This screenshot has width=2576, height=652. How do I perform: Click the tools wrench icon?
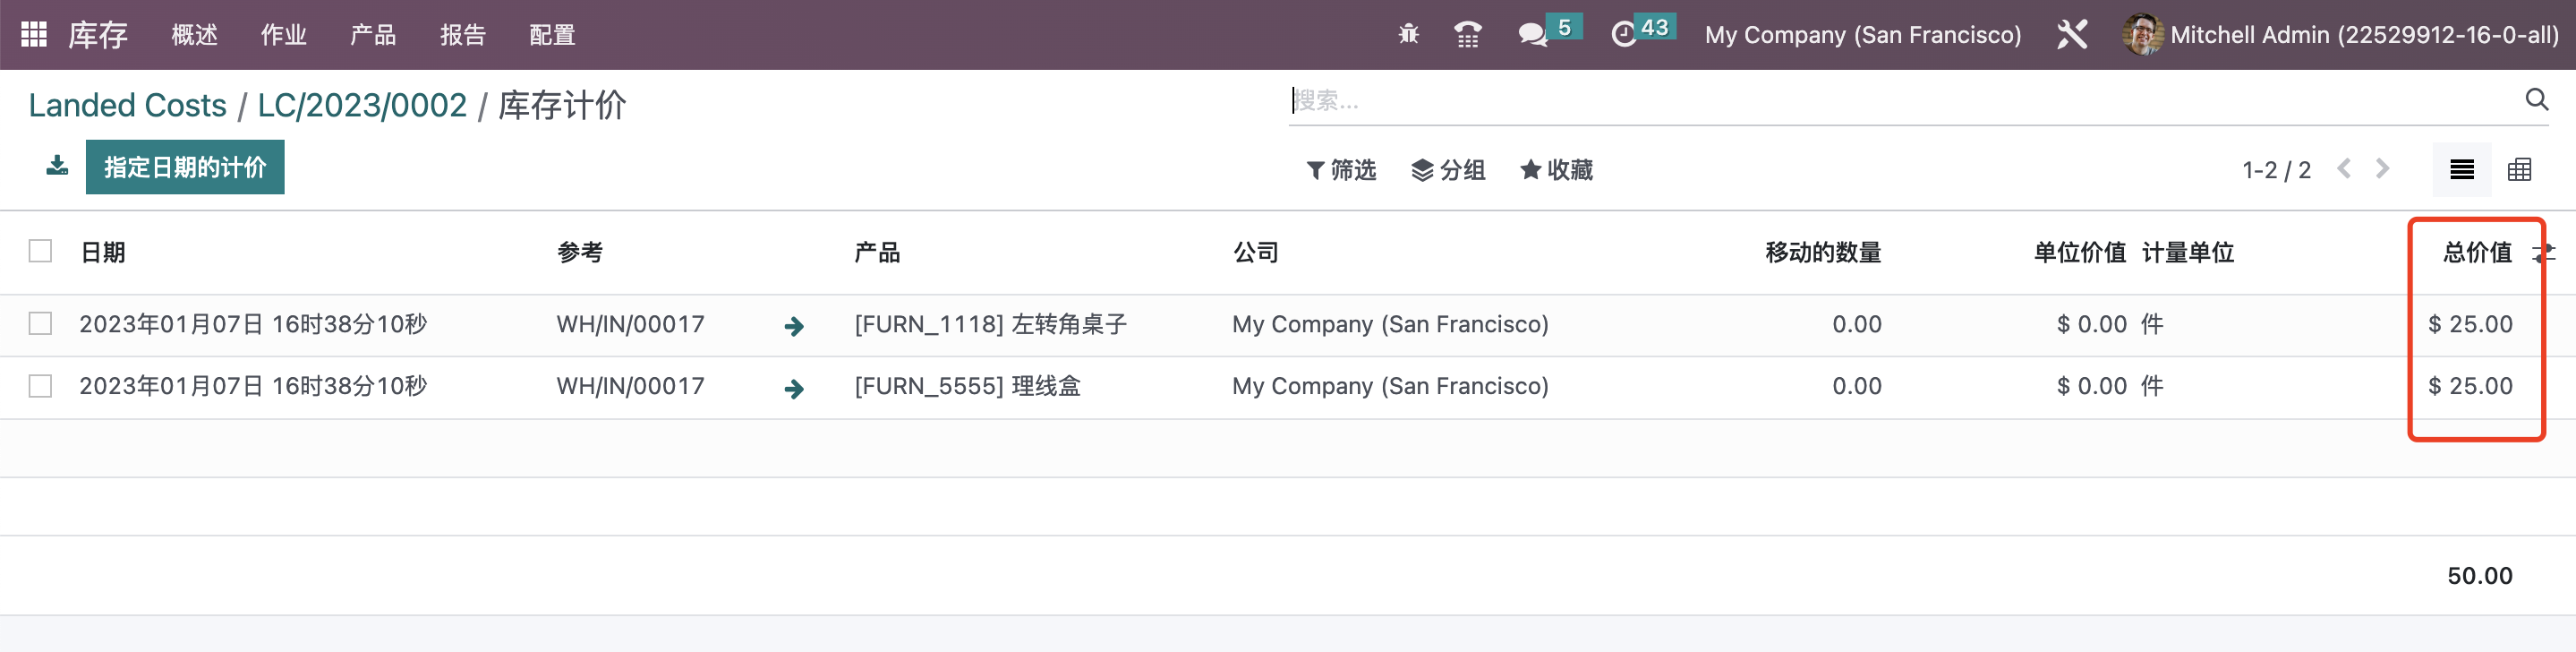[x=2072, y=35]
